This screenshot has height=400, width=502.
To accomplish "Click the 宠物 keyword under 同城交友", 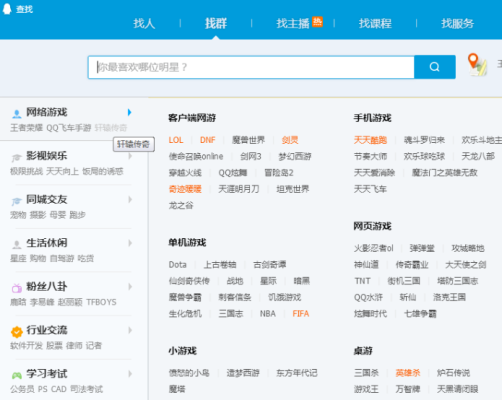I will tap(18, 215).
